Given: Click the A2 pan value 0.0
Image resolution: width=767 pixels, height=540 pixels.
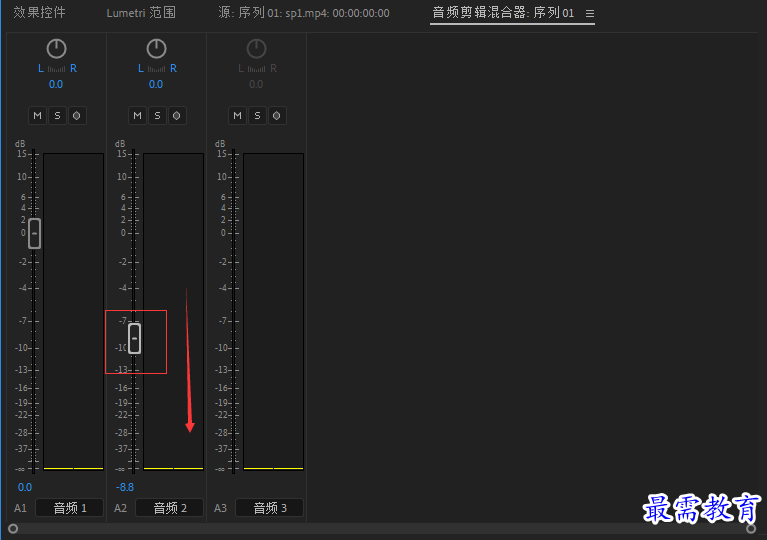Looking at the screenshot, I should coord(156,84).
